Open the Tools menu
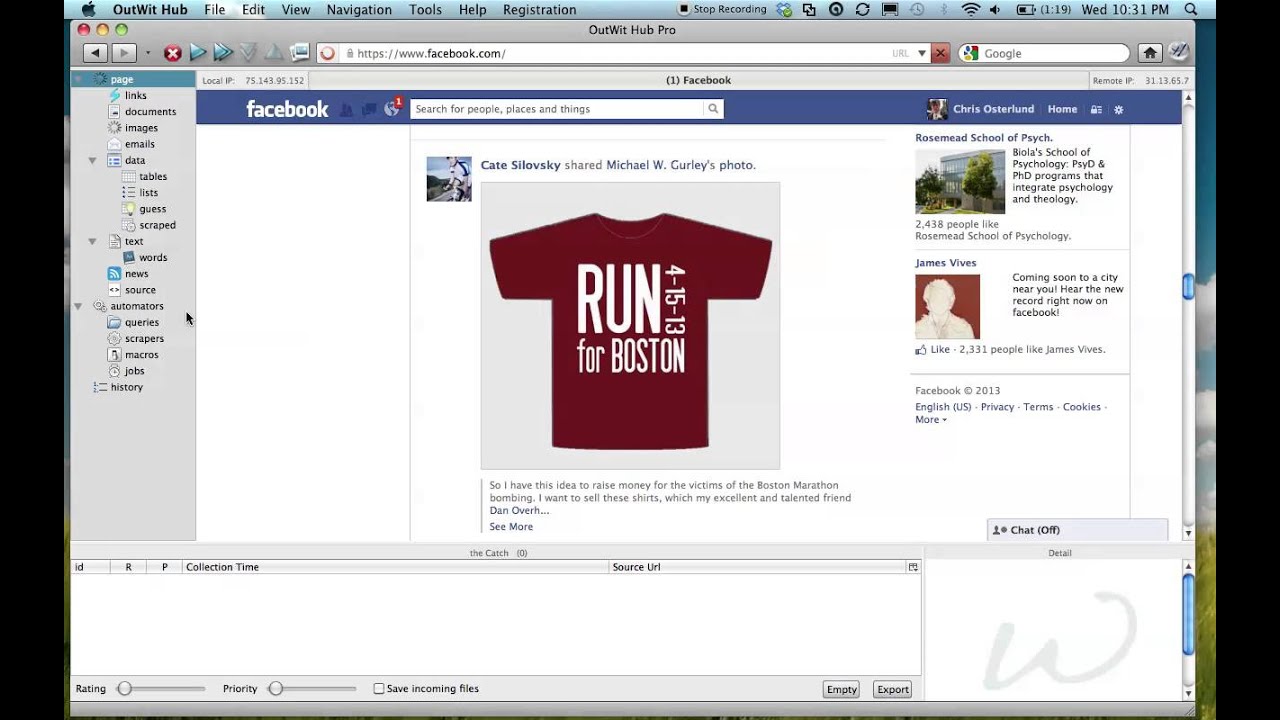Screen dimensions: 1280x720 pyautogui.click(x=425, y=10)
